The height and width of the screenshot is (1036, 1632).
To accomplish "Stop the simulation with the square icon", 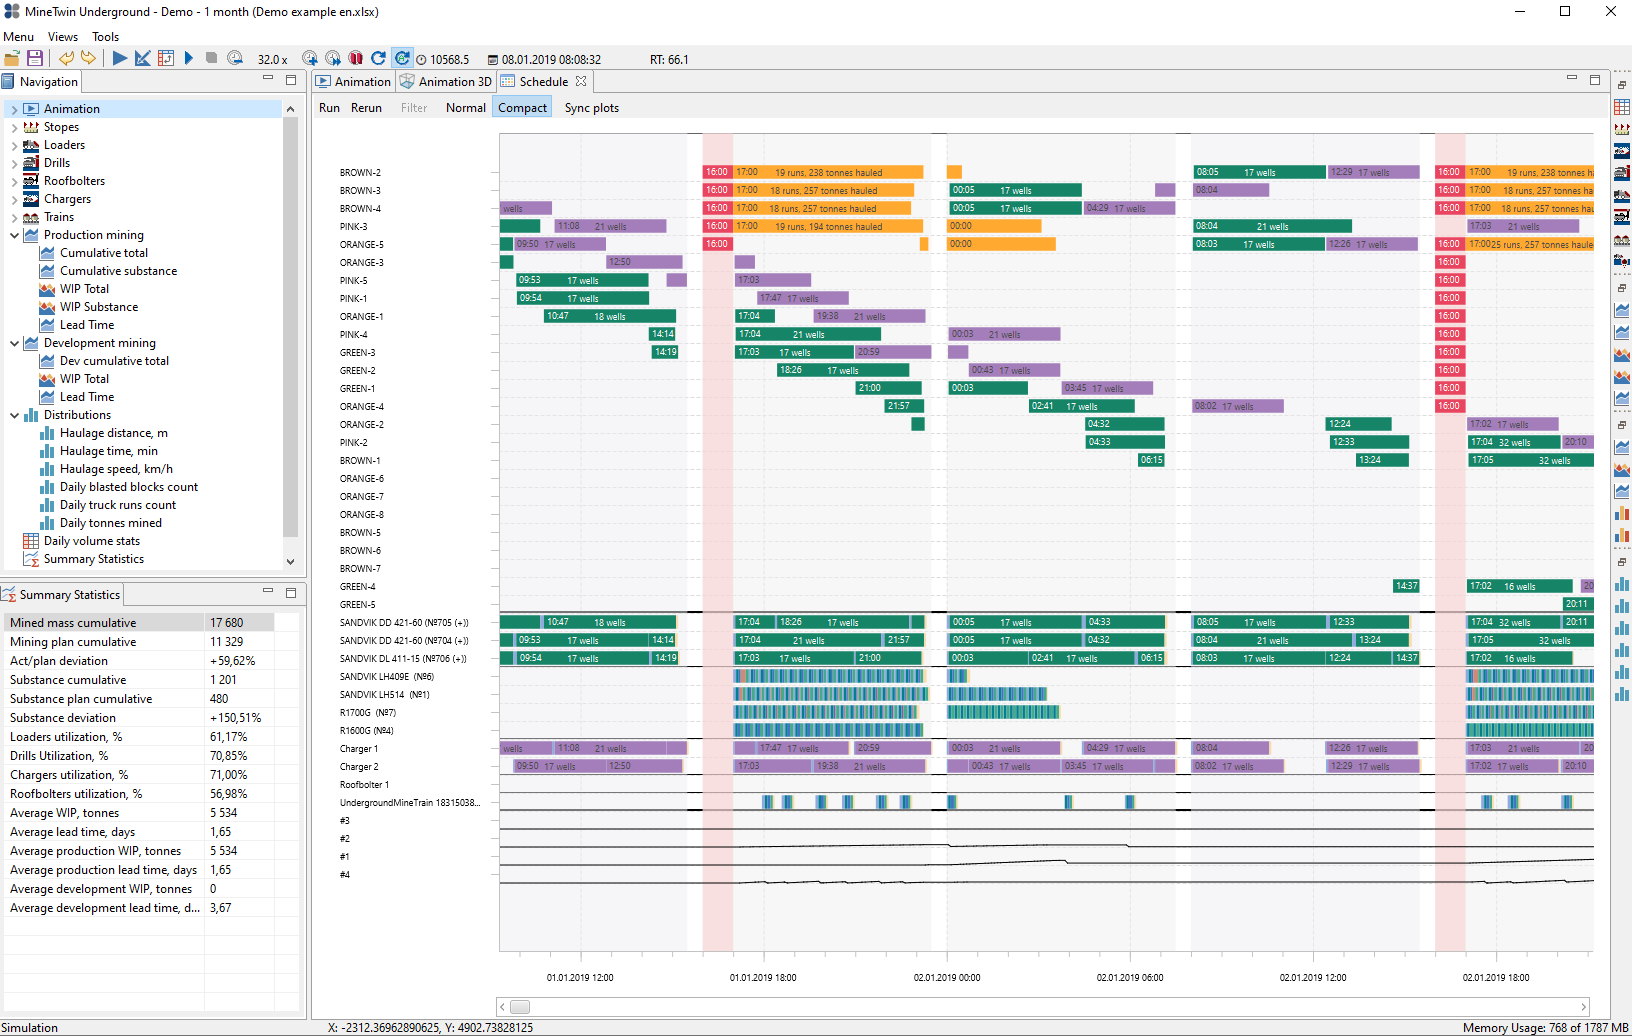I will 211,58.
